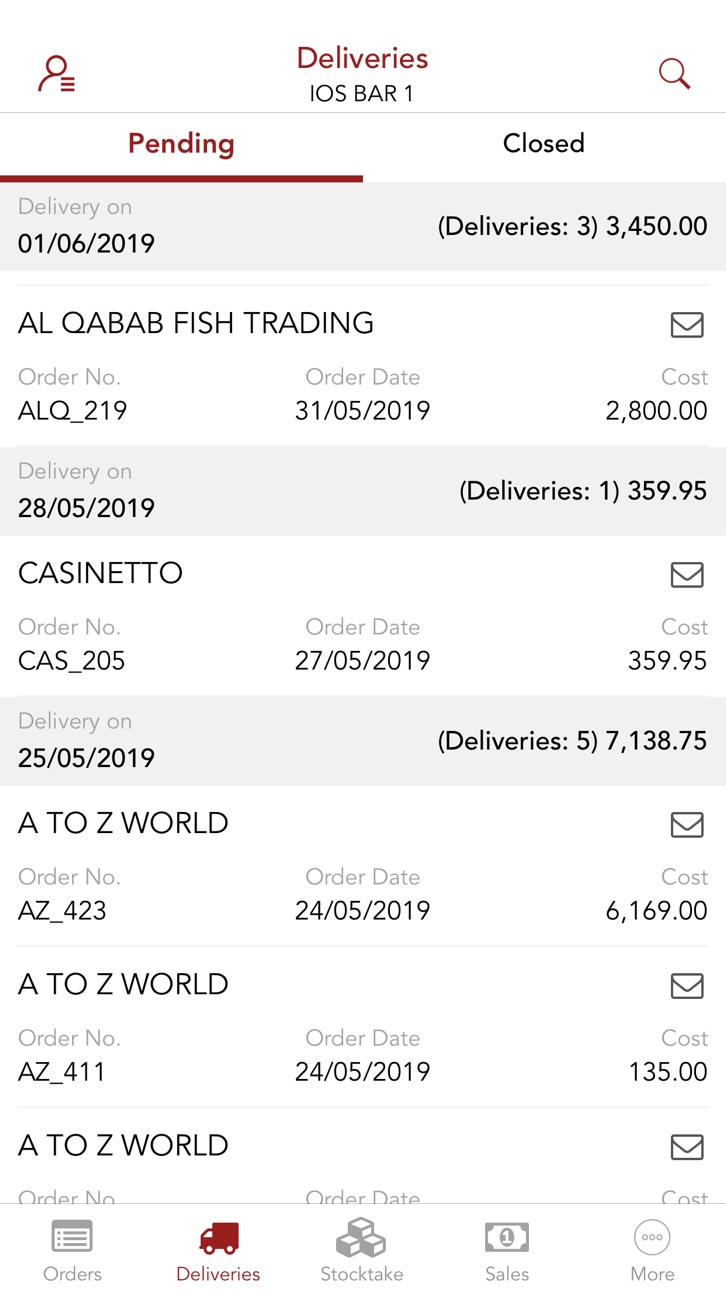726x1290 pixels.
Task: Open envelope icon for AL QABAB FISH TRADING
Action: point(687,324)
